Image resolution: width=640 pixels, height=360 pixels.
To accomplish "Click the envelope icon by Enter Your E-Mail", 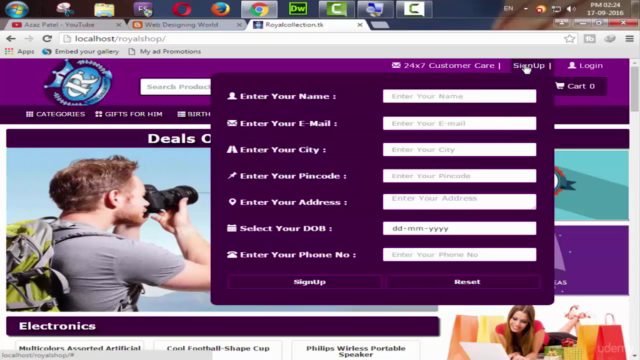I will pos(232,123).
